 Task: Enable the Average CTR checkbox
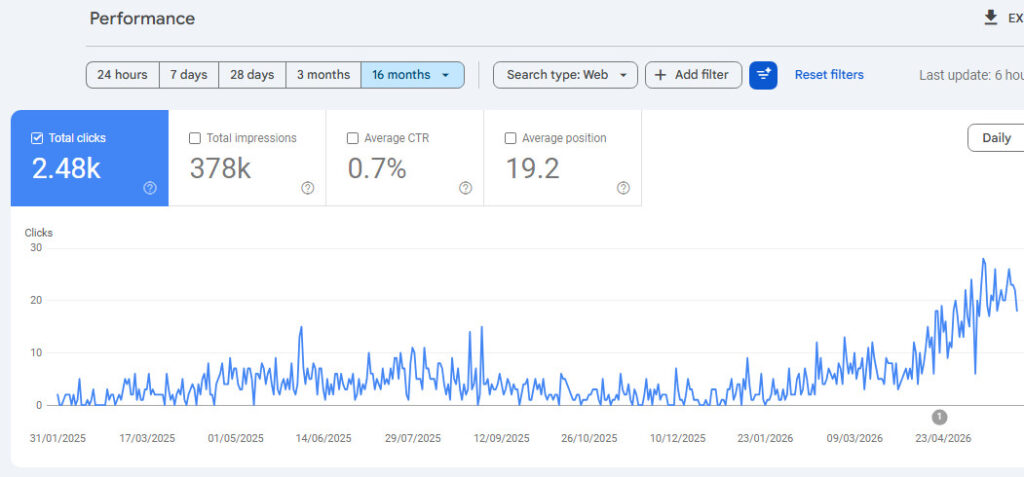(x=353, y=138)
